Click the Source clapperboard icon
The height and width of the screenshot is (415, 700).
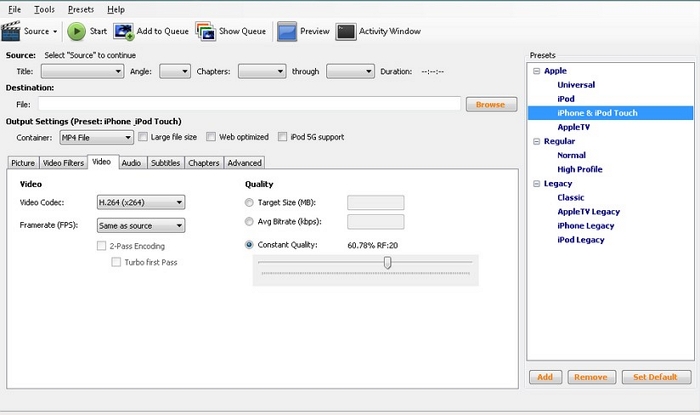(12, 31)
